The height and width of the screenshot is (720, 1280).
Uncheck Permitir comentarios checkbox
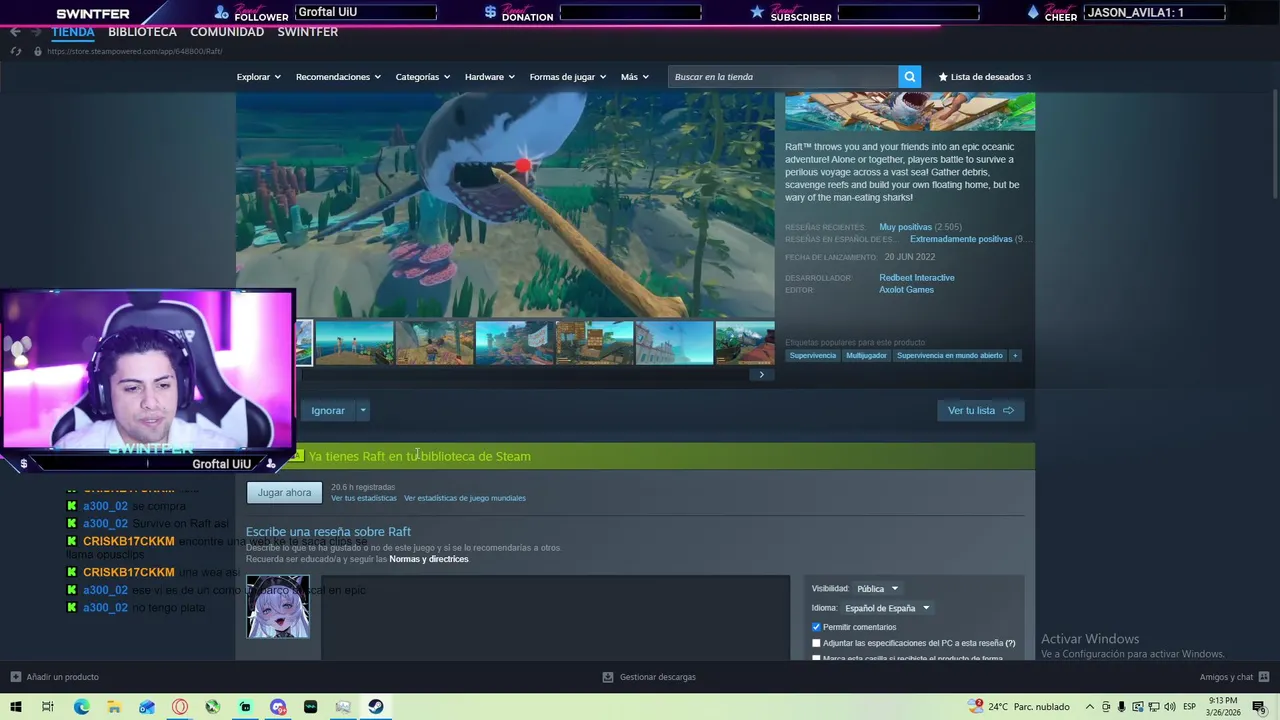click(816, 627)
